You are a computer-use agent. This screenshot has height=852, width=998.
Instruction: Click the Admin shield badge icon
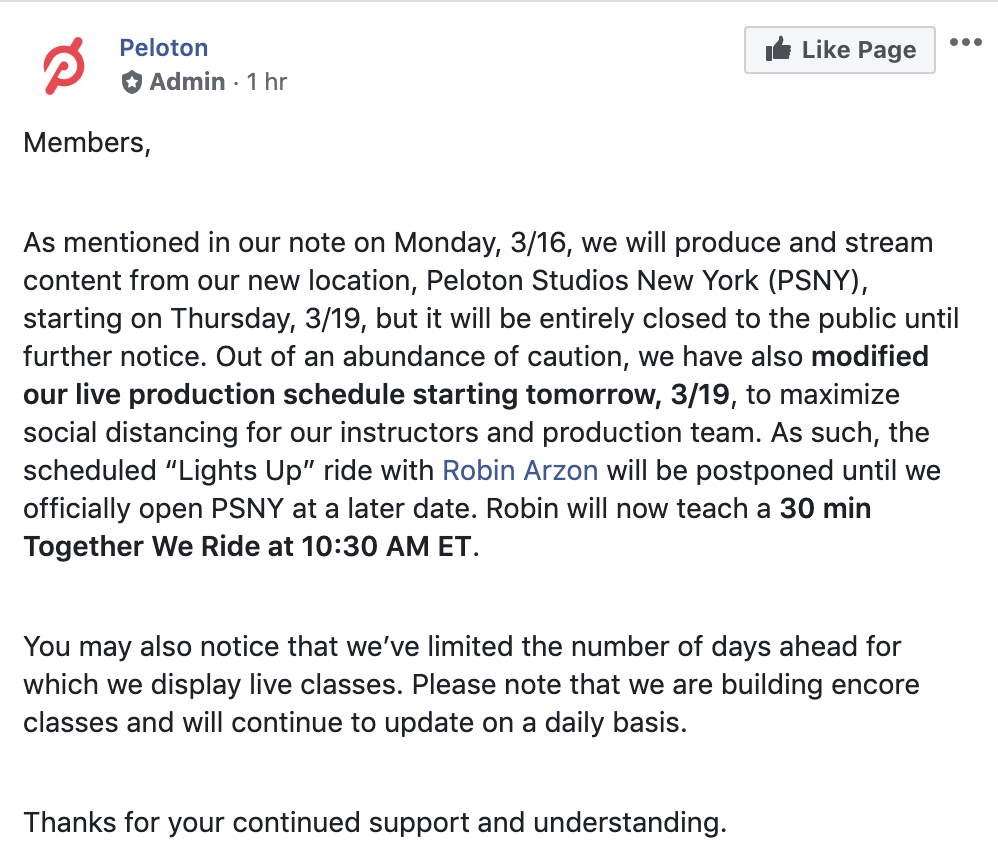[132, 82]
